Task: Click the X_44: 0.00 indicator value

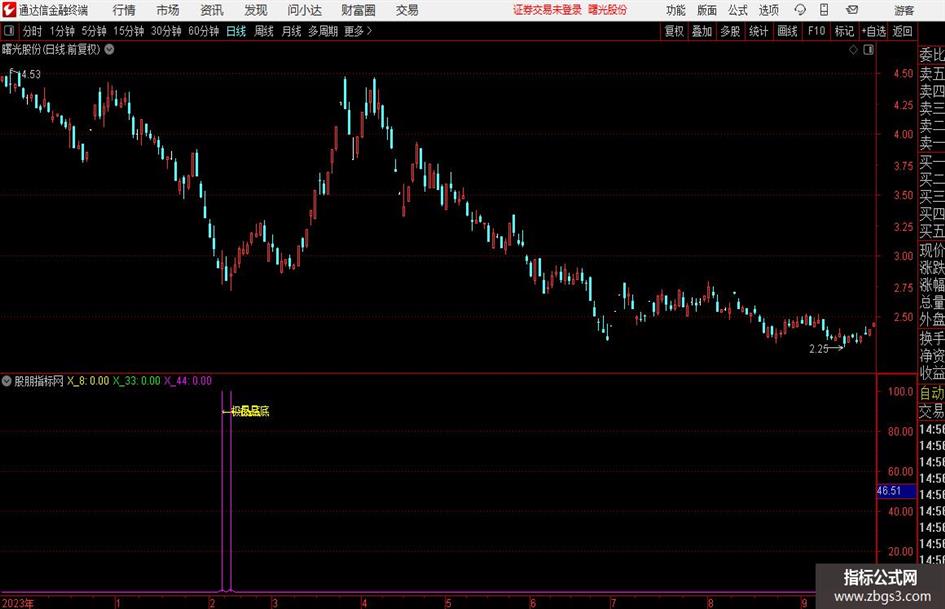Action: pos(188,380)
